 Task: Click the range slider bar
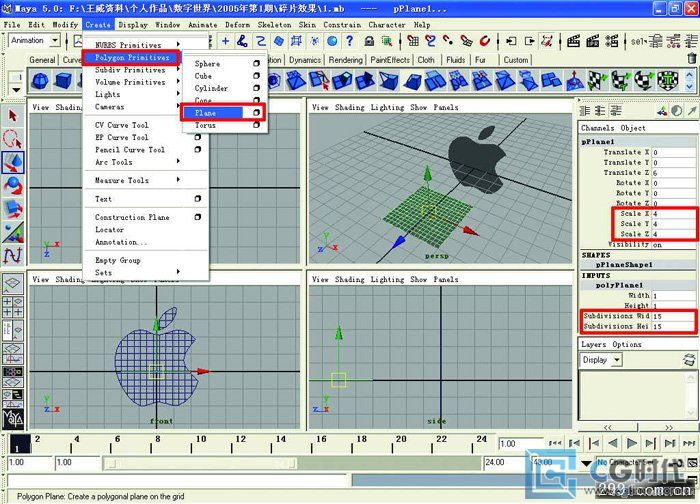(x=200, y=463)
